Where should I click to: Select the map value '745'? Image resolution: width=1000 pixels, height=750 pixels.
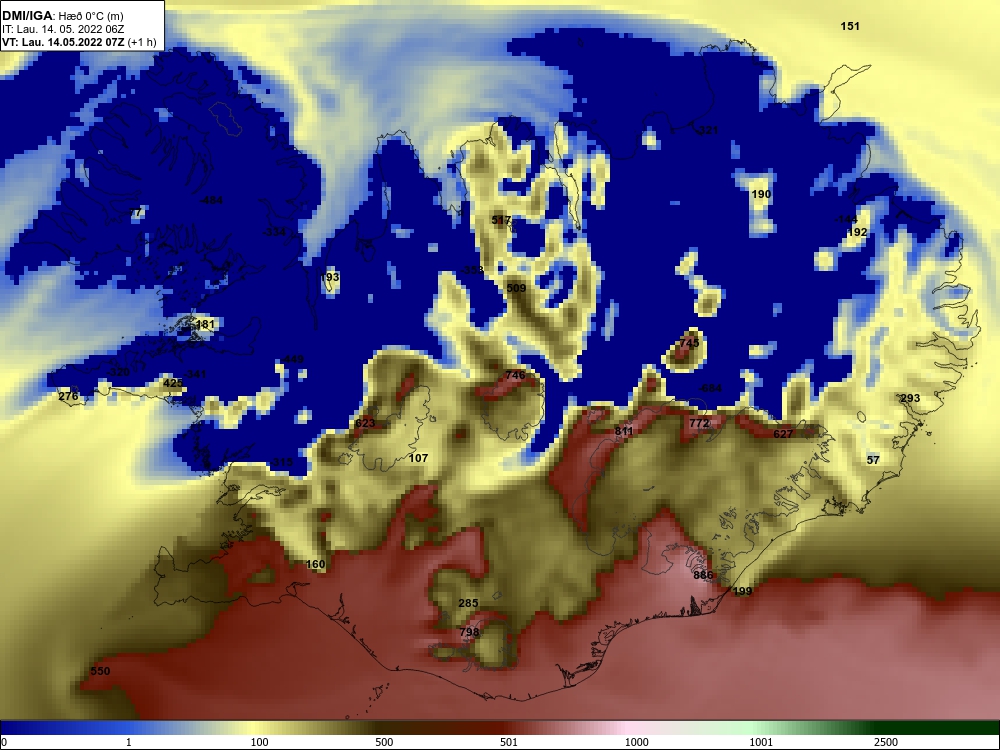(x=689, y=342)
